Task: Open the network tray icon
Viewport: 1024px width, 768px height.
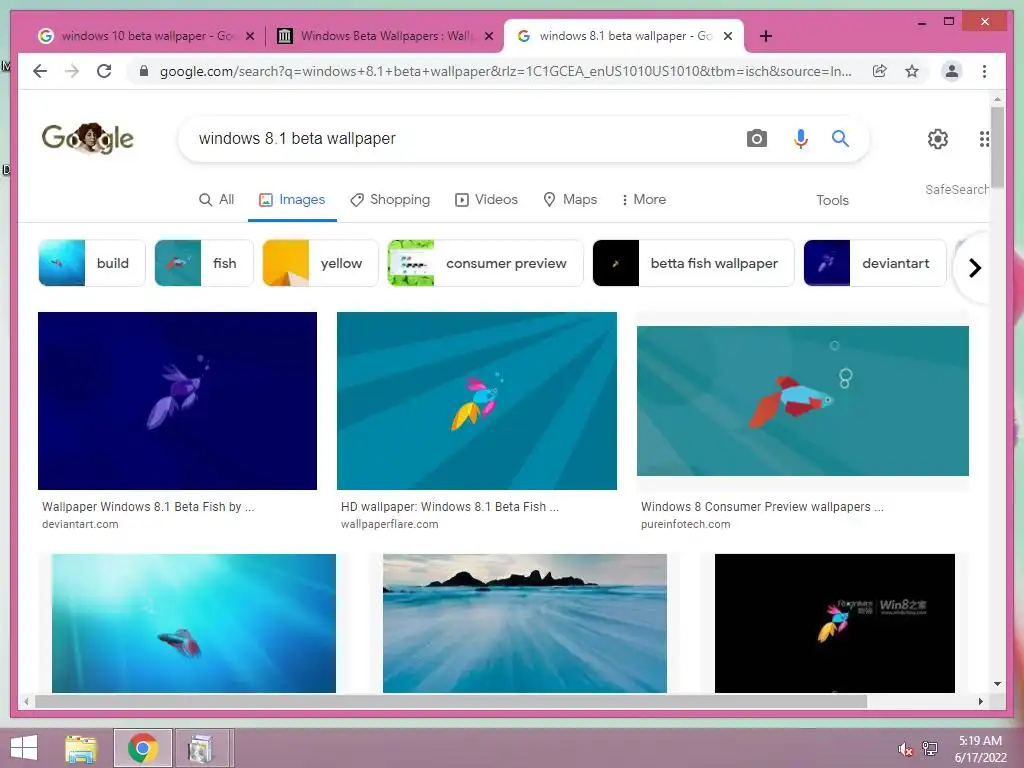Action: tap(930, 749)
